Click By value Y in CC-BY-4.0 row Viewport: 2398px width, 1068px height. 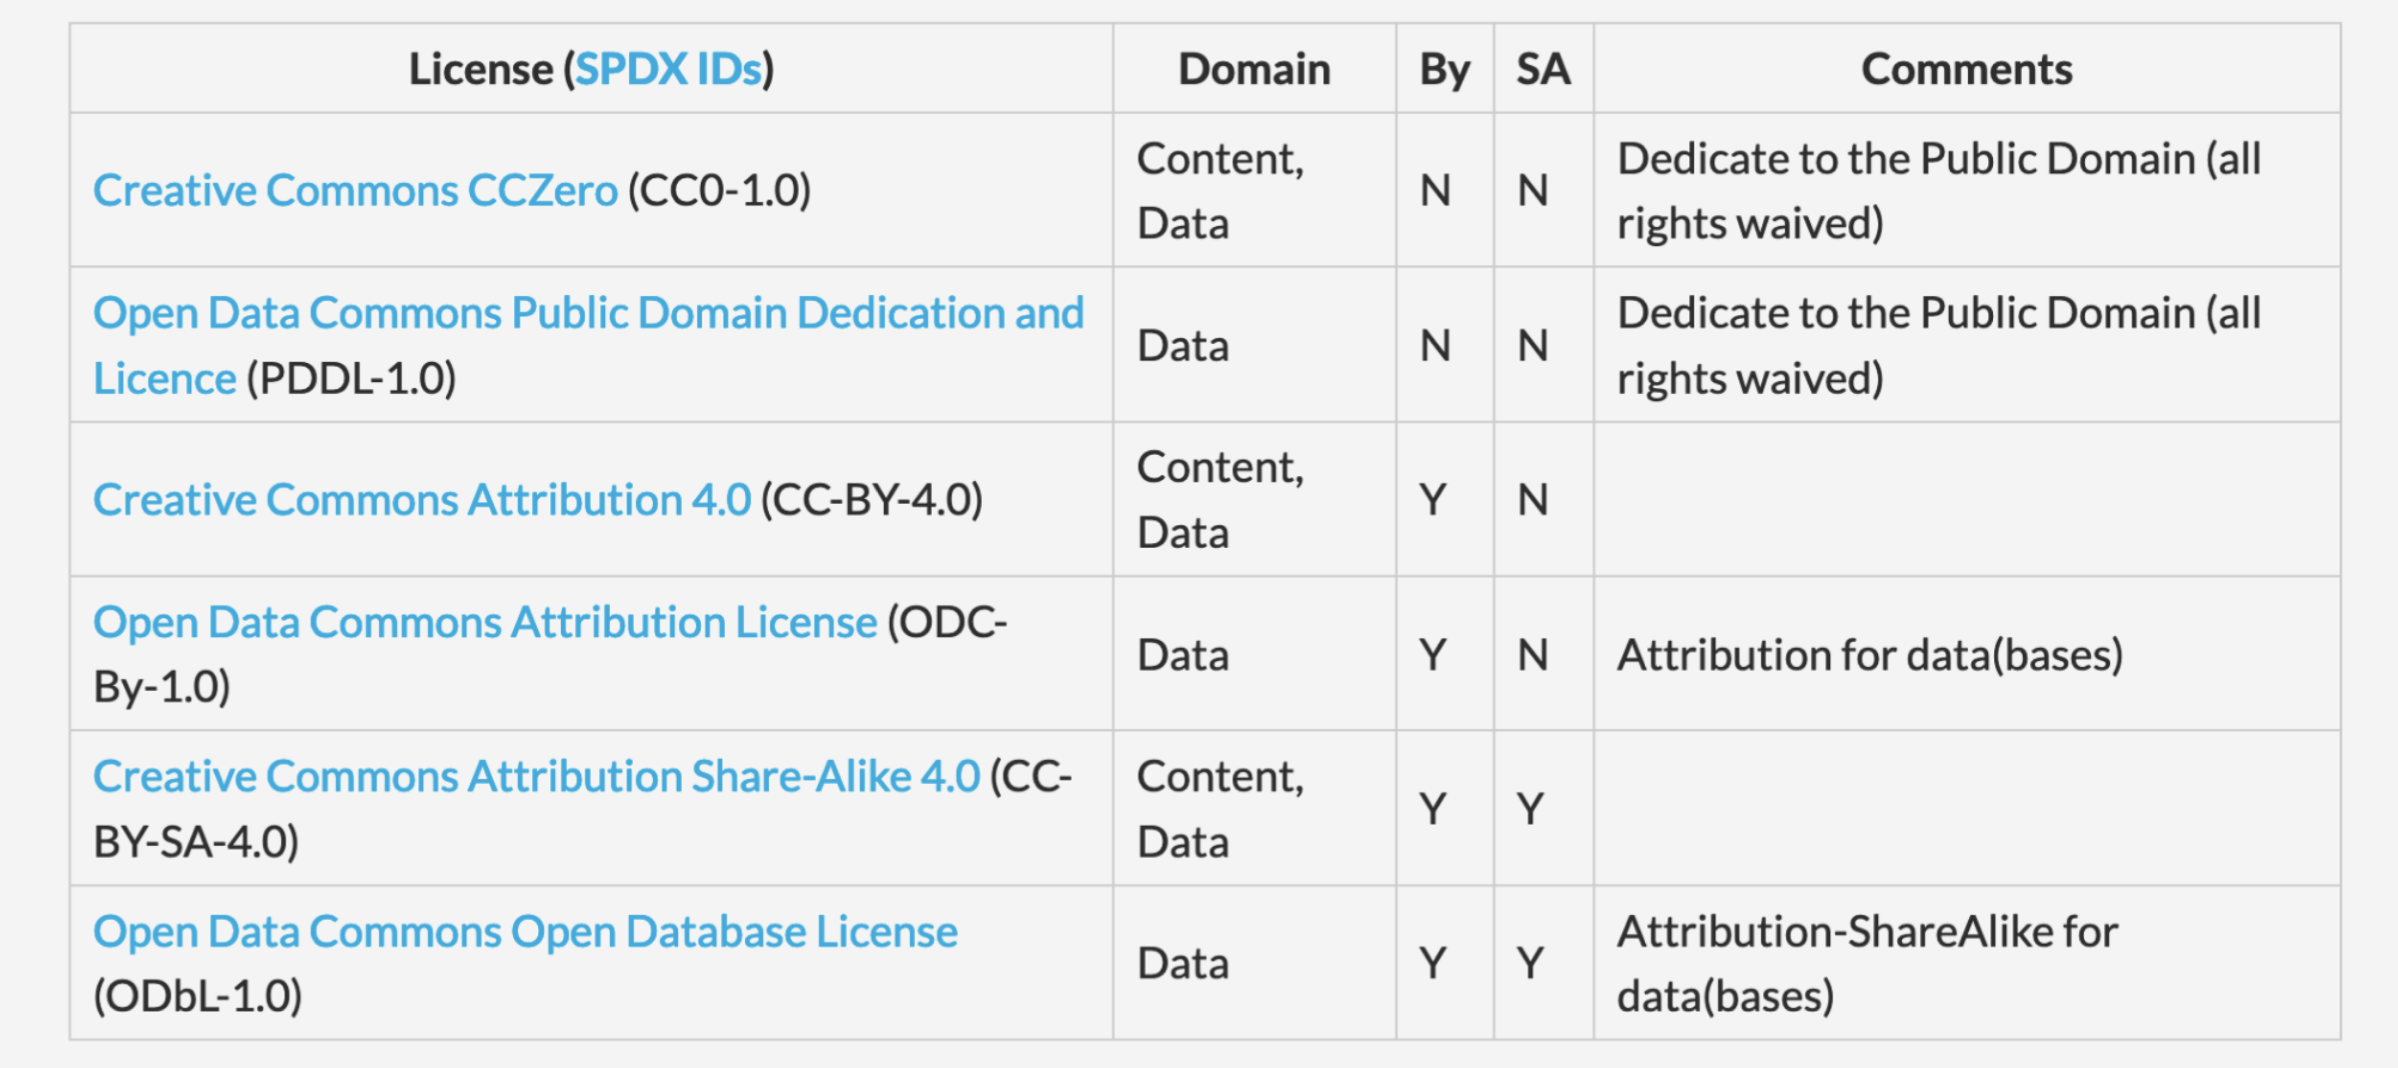[x=1433, y=499]
